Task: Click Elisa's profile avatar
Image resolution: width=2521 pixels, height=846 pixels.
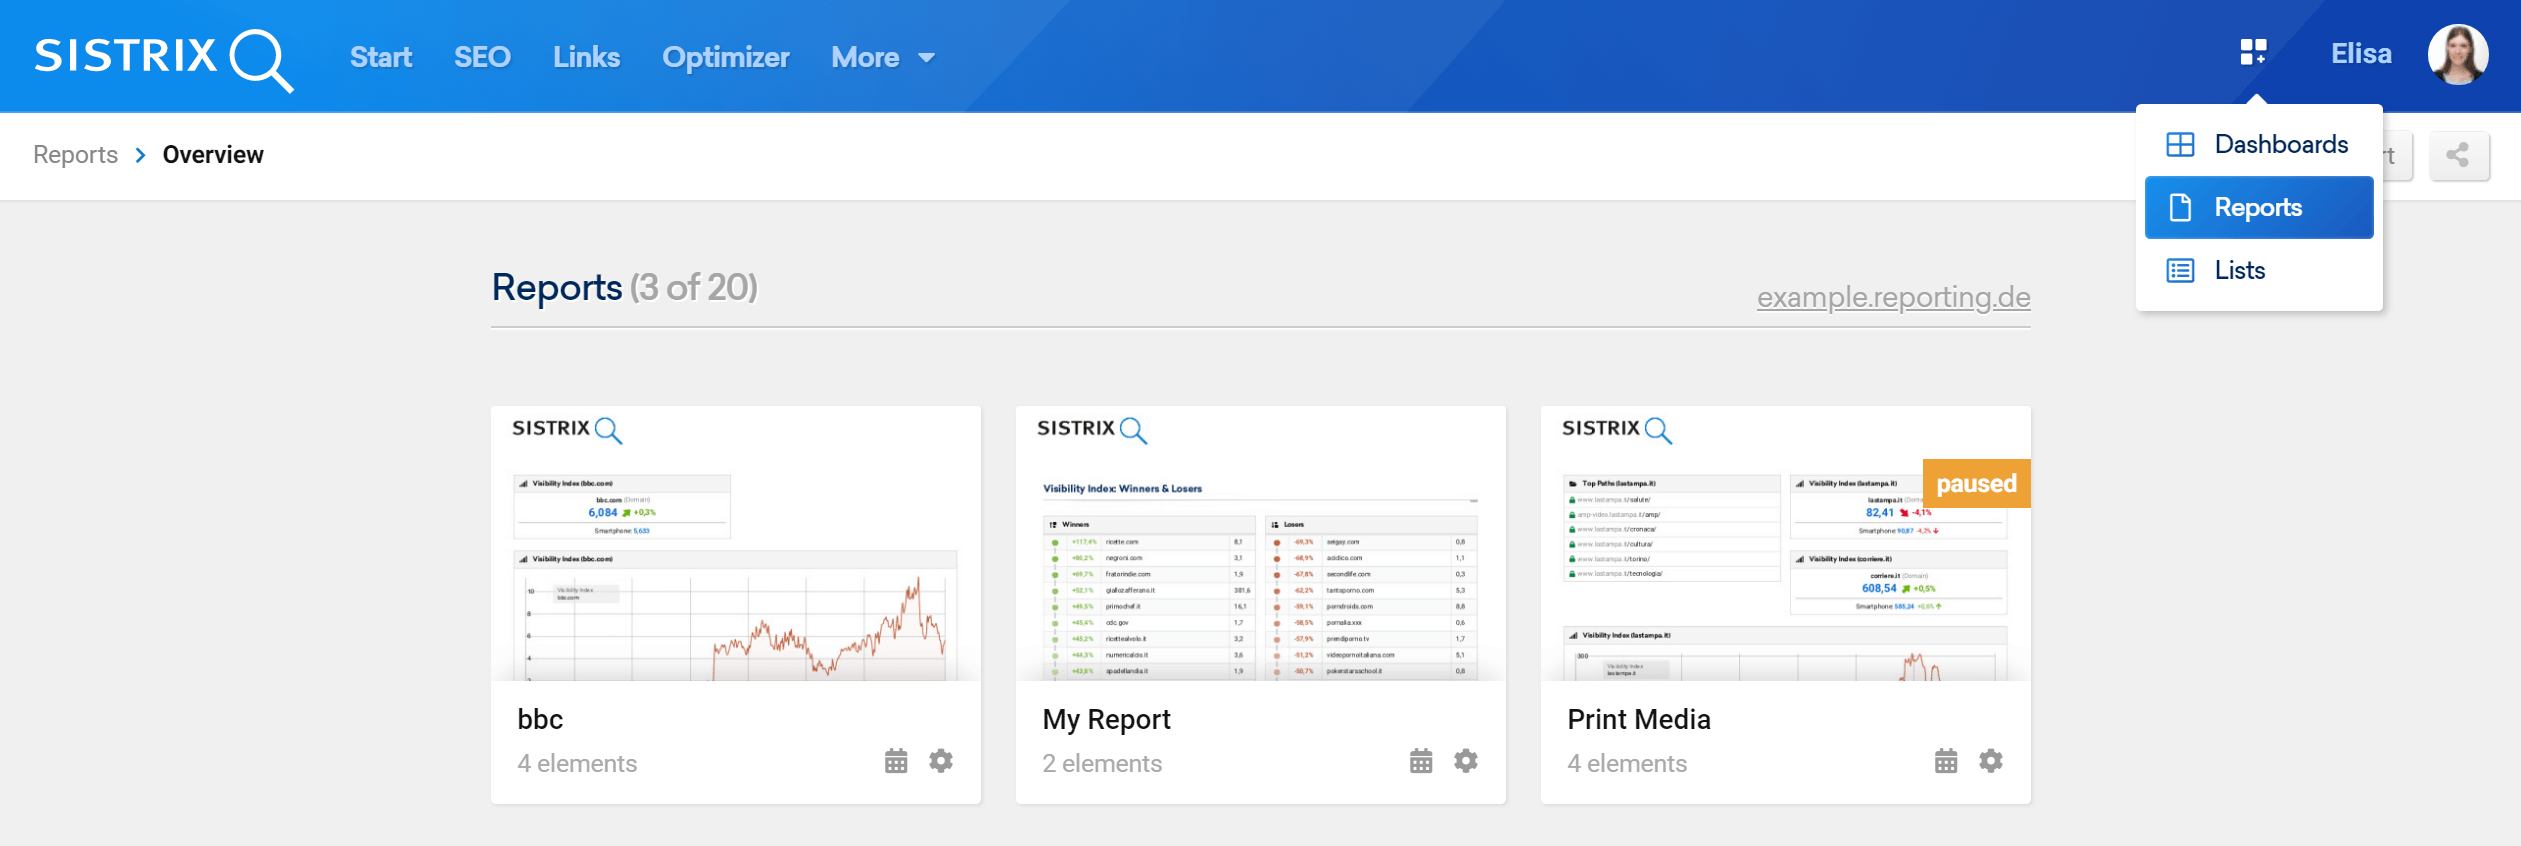Action: [2457, 55]
